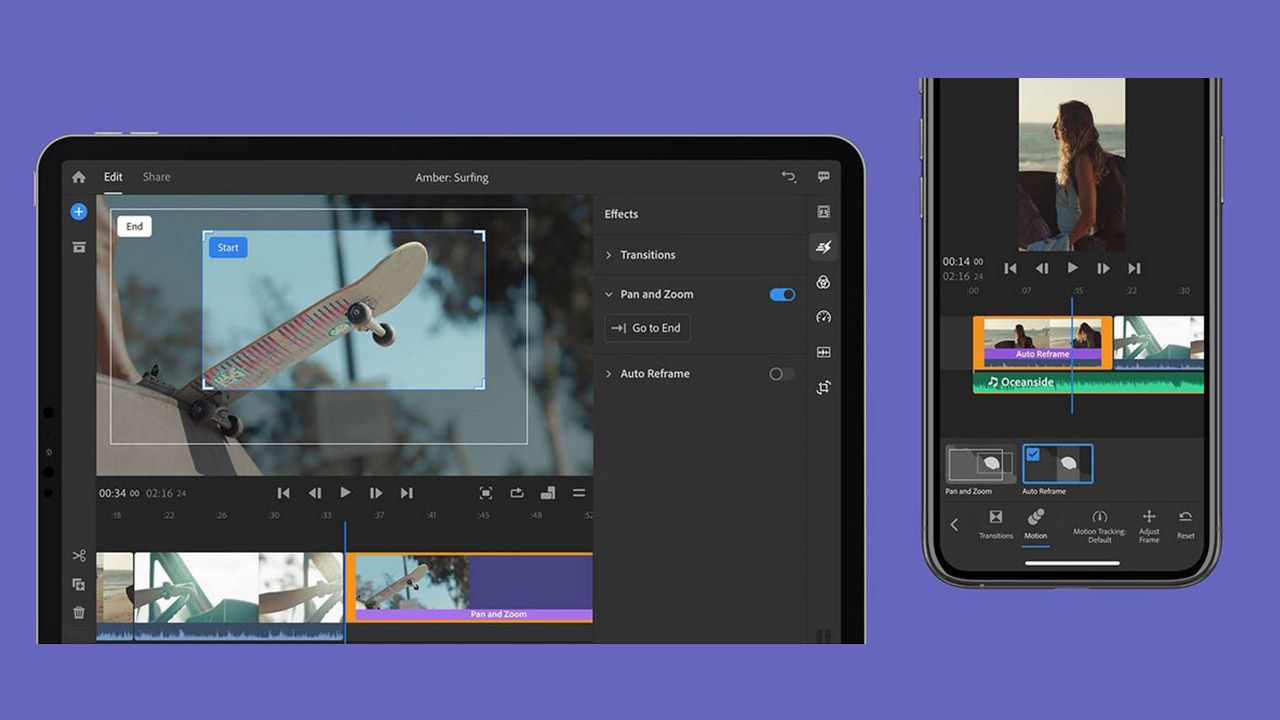Expand the Transitions section
Screen dimensions: 1280x720
(x=608, y=255)
